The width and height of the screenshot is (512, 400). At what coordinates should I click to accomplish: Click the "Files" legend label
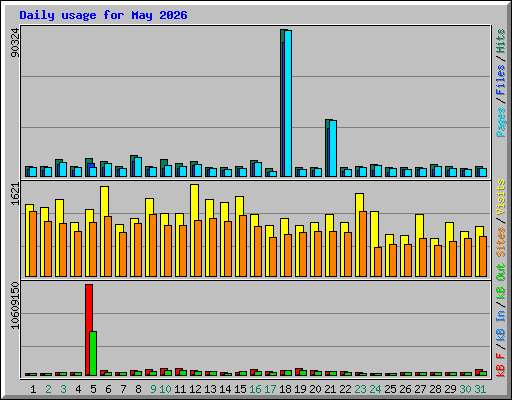tap(500, 79)
